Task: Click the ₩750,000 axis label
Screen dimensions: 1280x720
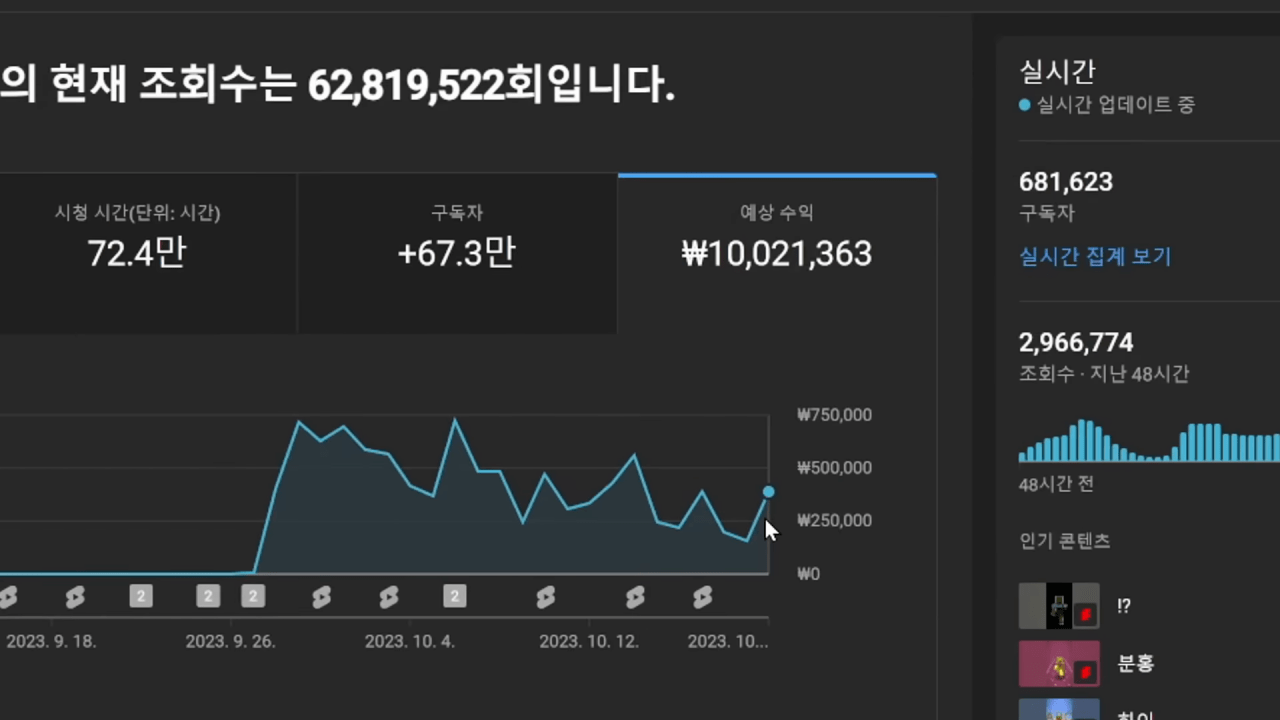Action: pyautogui.click(x=835, y=415)
